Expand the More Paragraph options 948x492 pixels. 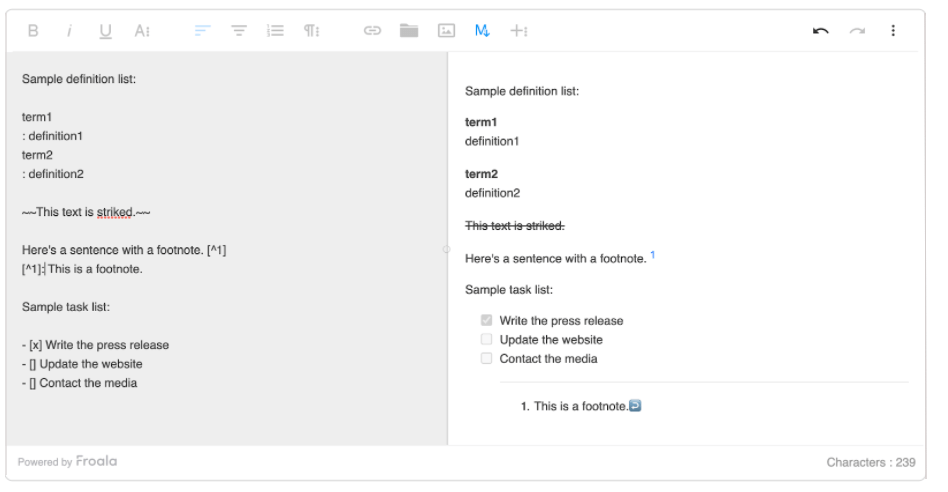pyautogui.click(x=312, y=31)
